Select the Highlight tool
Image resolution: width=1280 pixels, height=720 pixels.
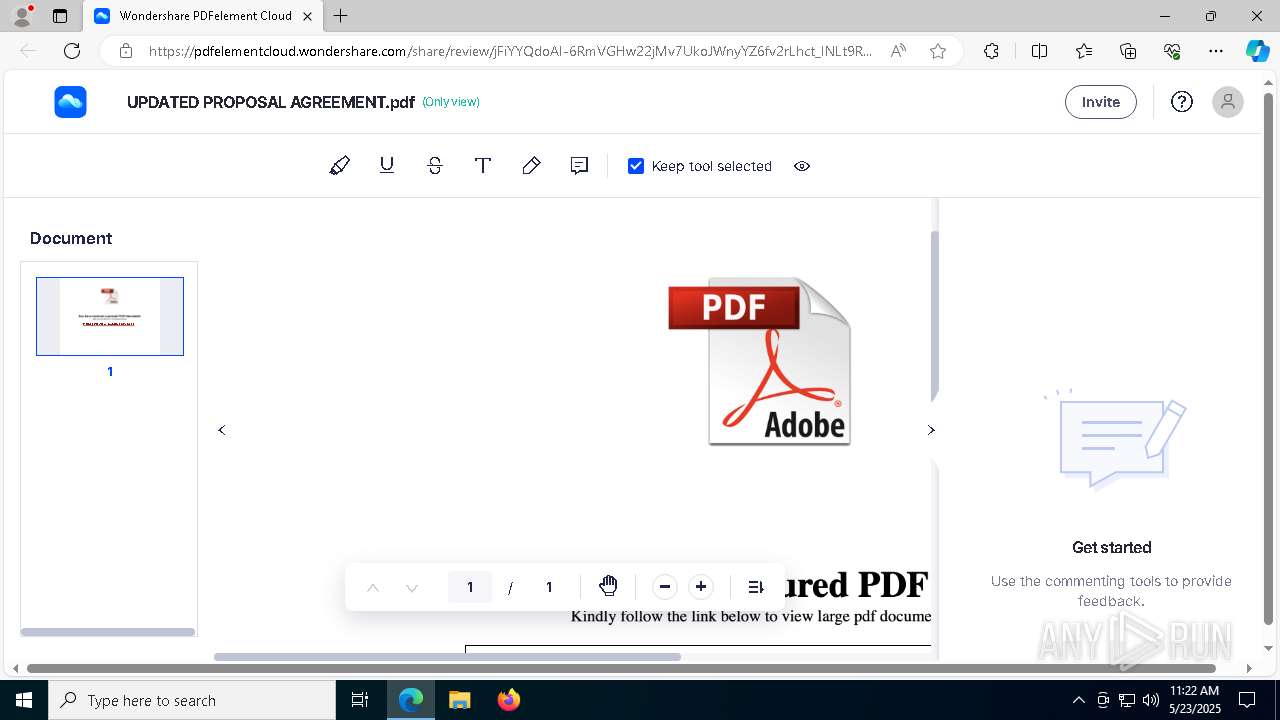(x=339, y=166)
